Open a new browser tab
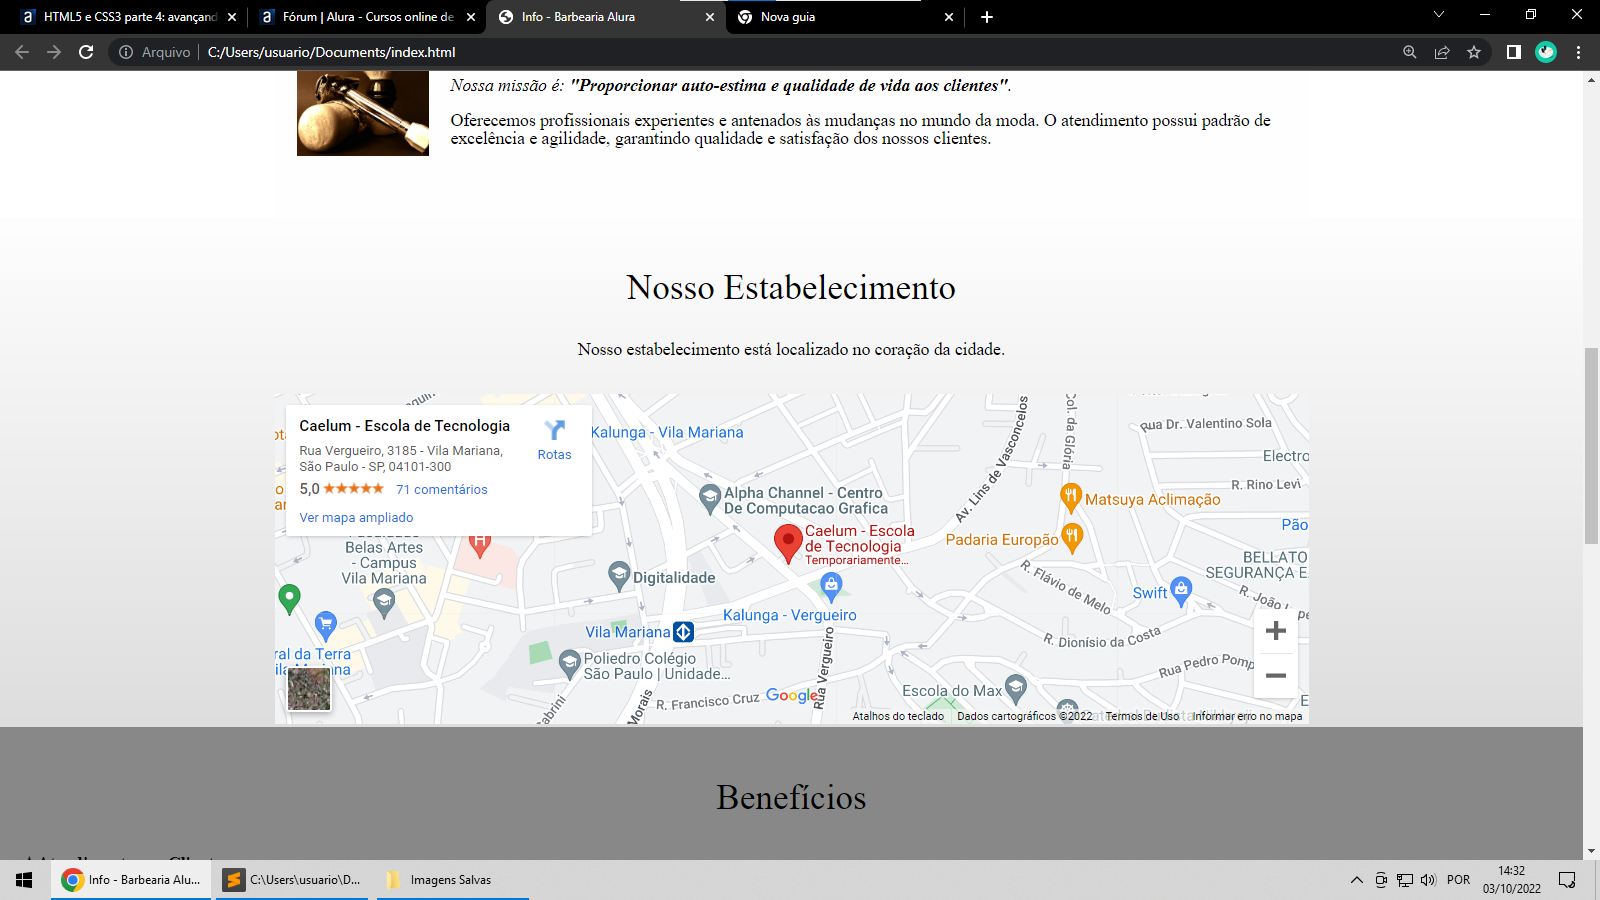 pyautogui.click(x=987, y=17)
